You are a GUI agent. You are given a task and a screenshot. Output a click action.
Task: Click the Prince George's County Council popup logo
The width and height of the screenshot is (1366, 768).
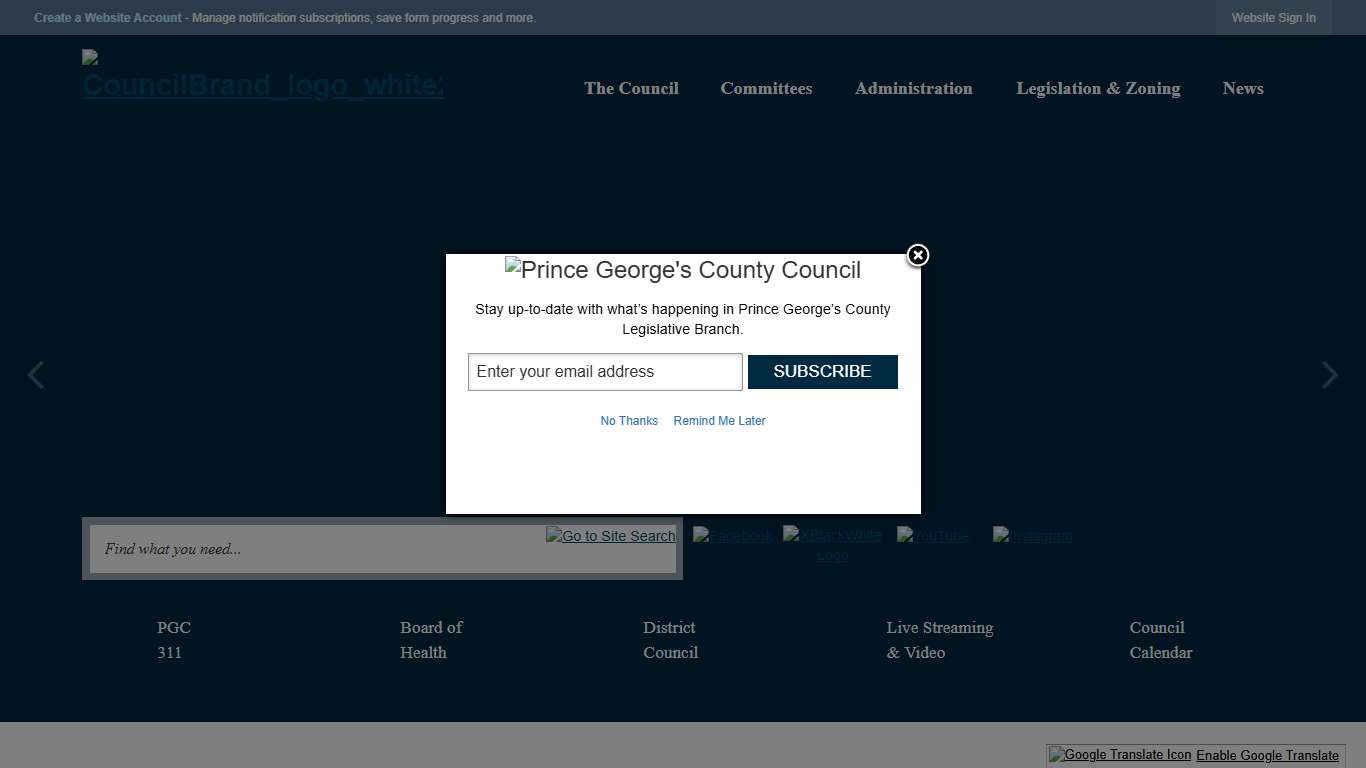pos(683,269)
